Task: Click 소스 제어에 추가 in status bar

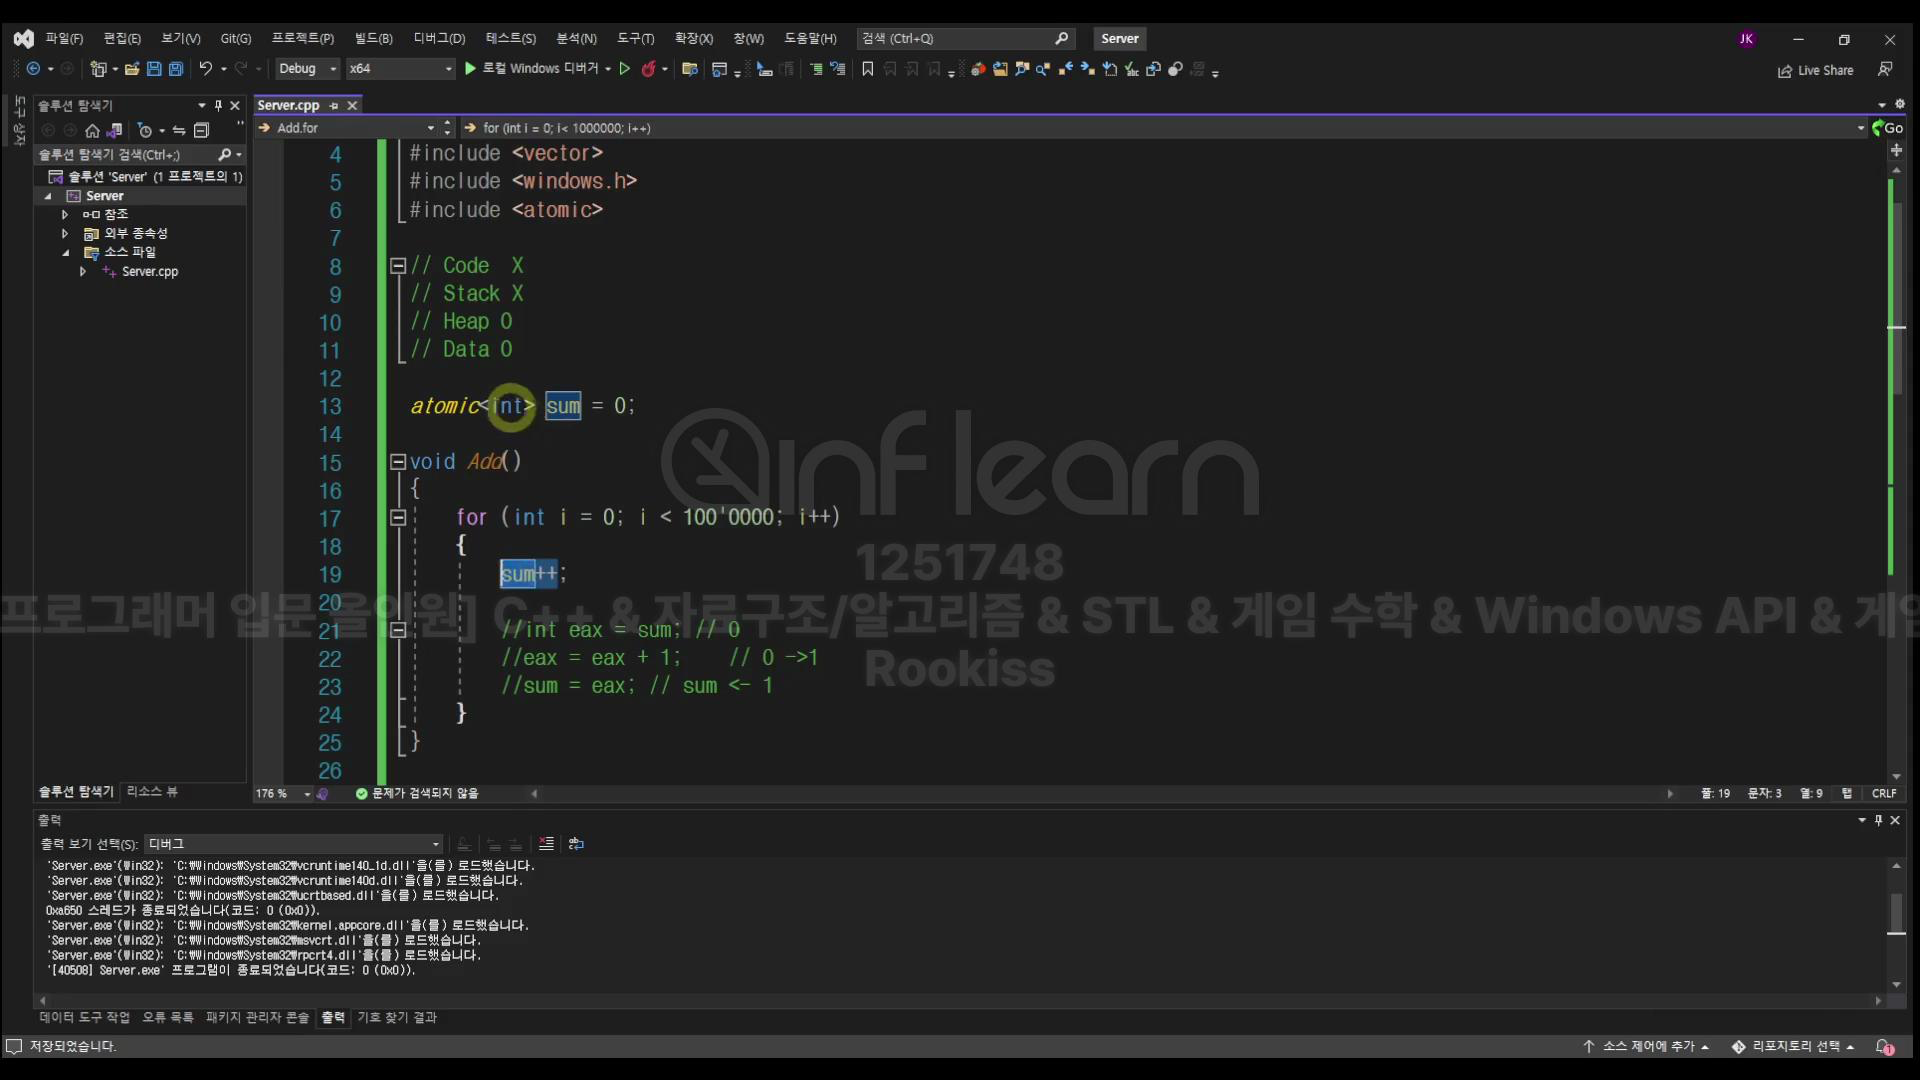Action: [x=1647, y=1046]
